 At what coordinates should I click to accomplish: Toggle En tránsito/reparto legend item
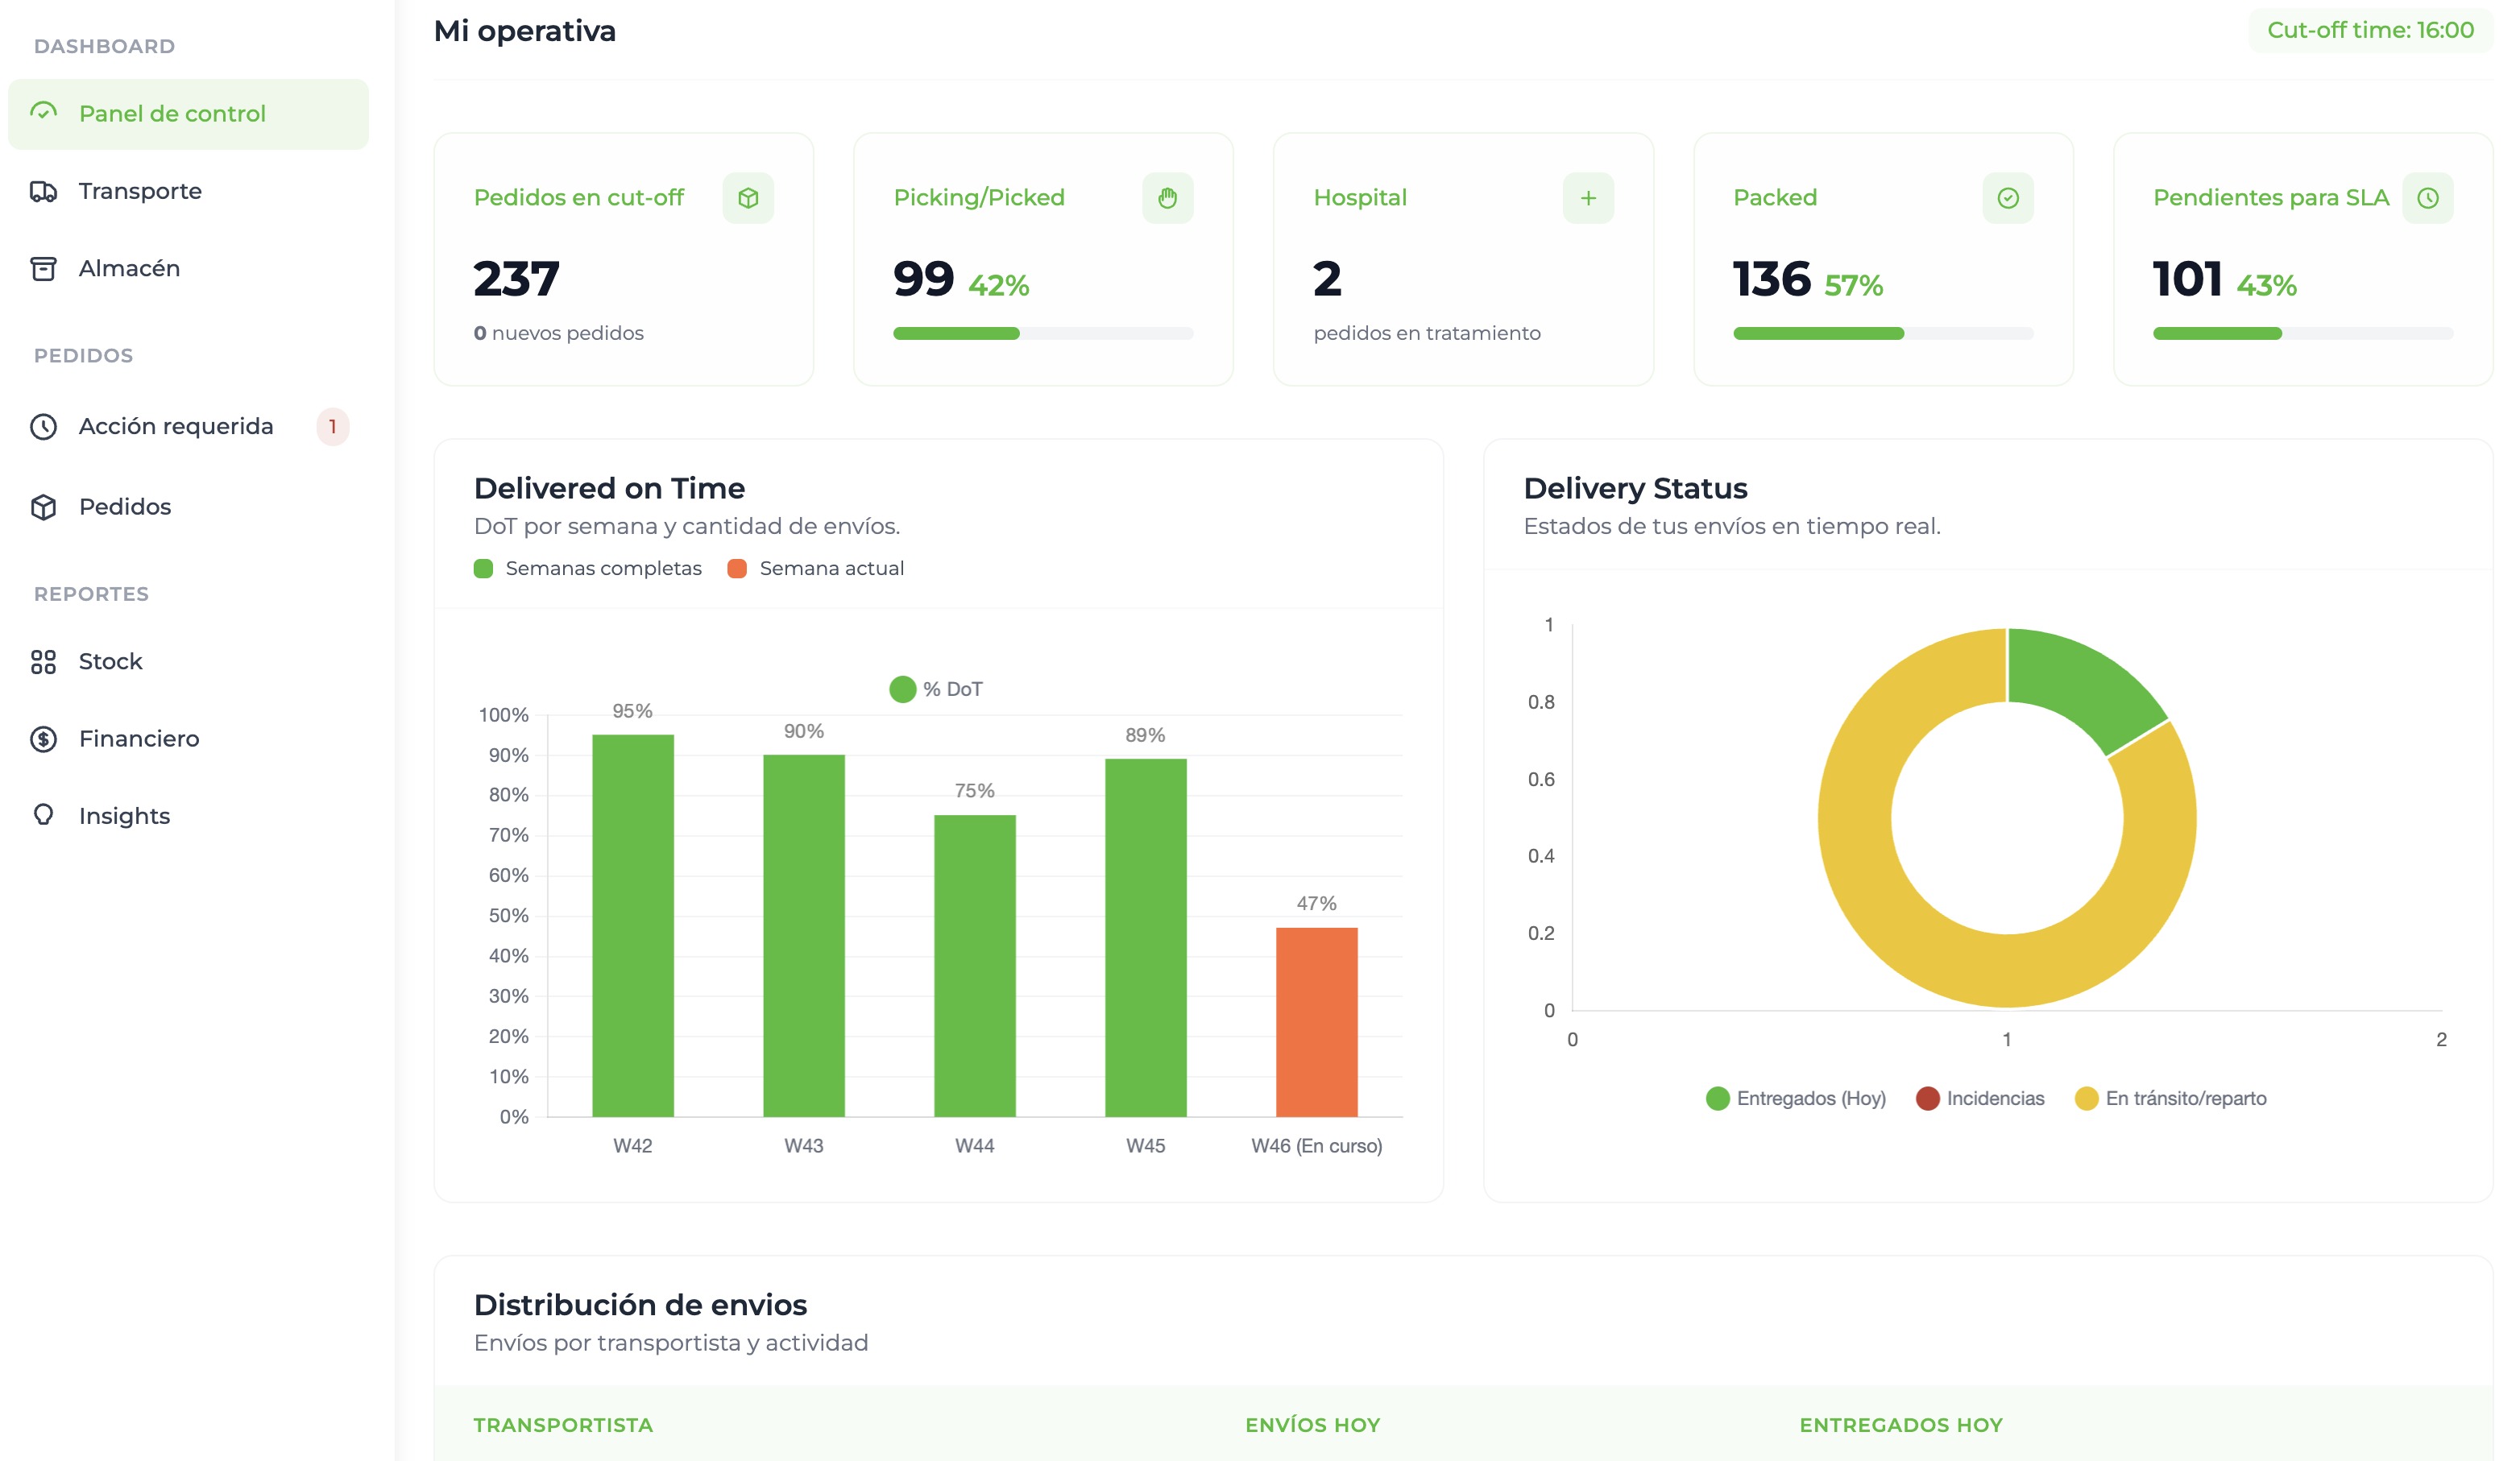[2170, 1098]
